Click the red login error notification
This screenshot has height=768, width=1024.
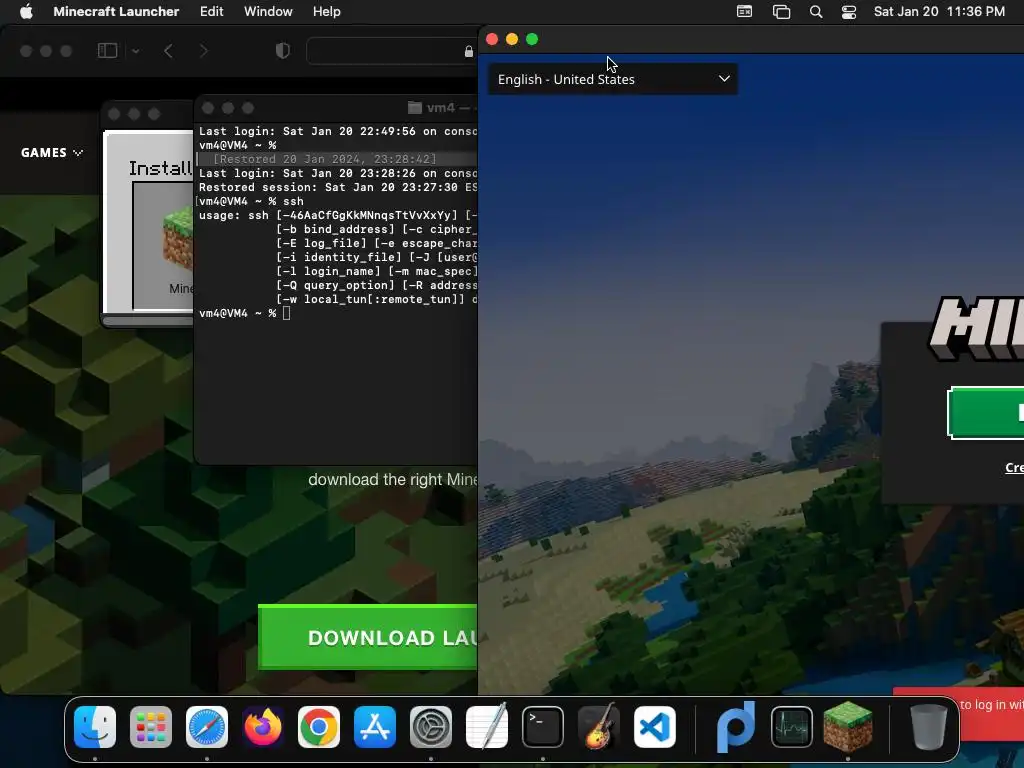tap(990, 713)
